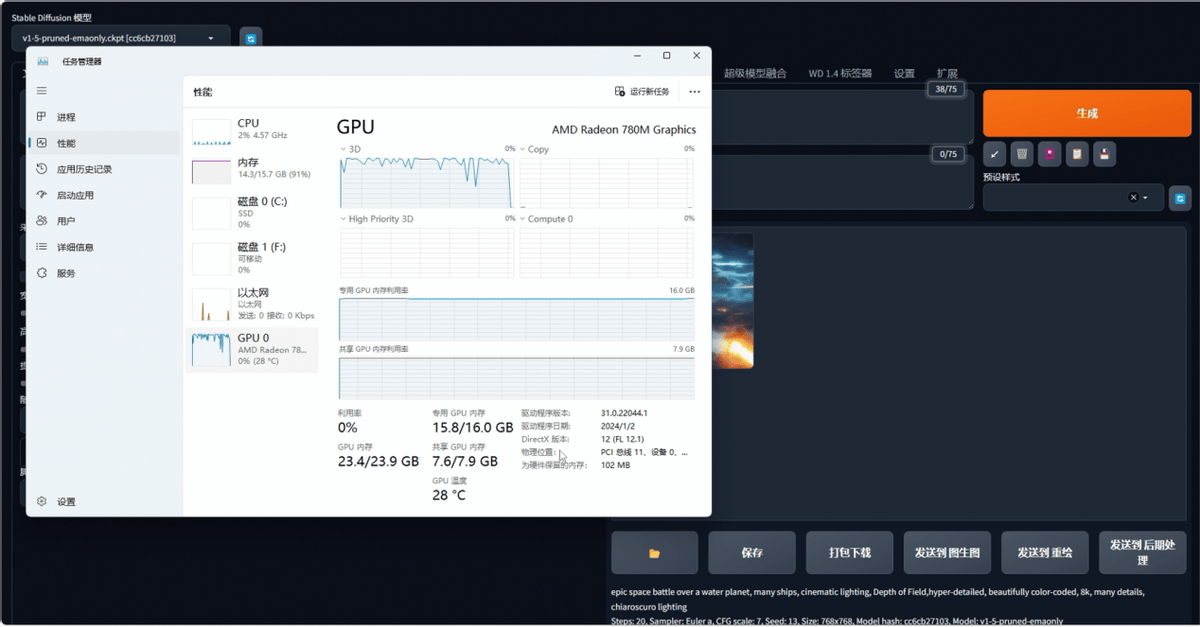Switch to WD 1.4 标签器 tab
This screenshot has width=1200, height=627.
coord(840,74)
